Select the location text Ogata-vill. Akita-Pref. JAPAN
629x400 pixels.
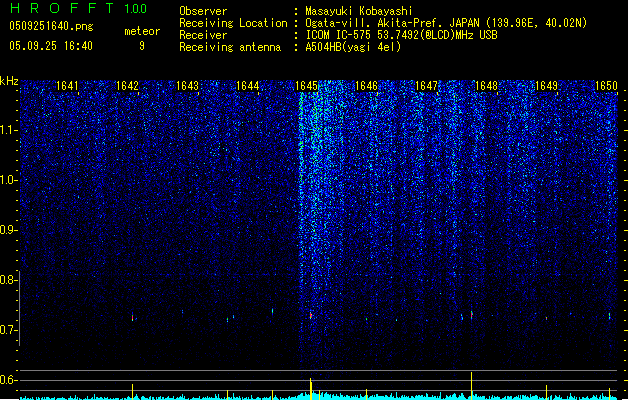click(x=392, y=23)
